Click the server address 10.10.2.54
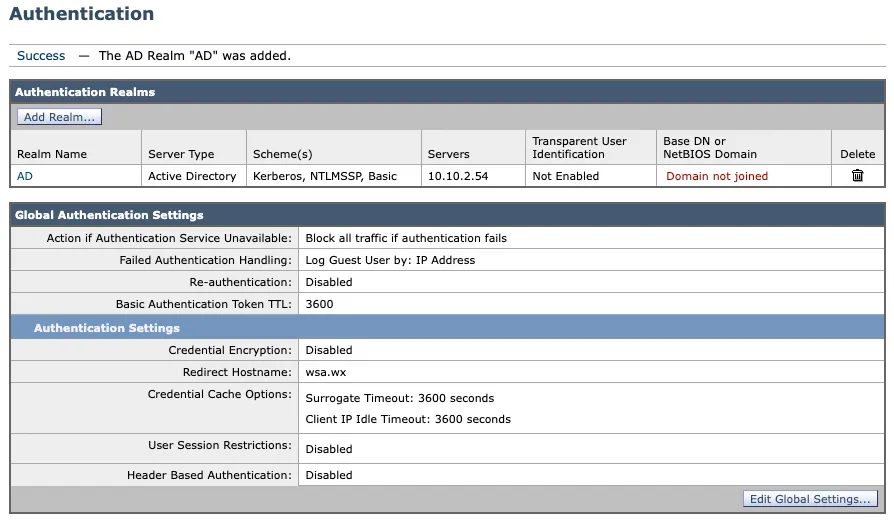This screenshot has height=520, width=894. point(457,176)
